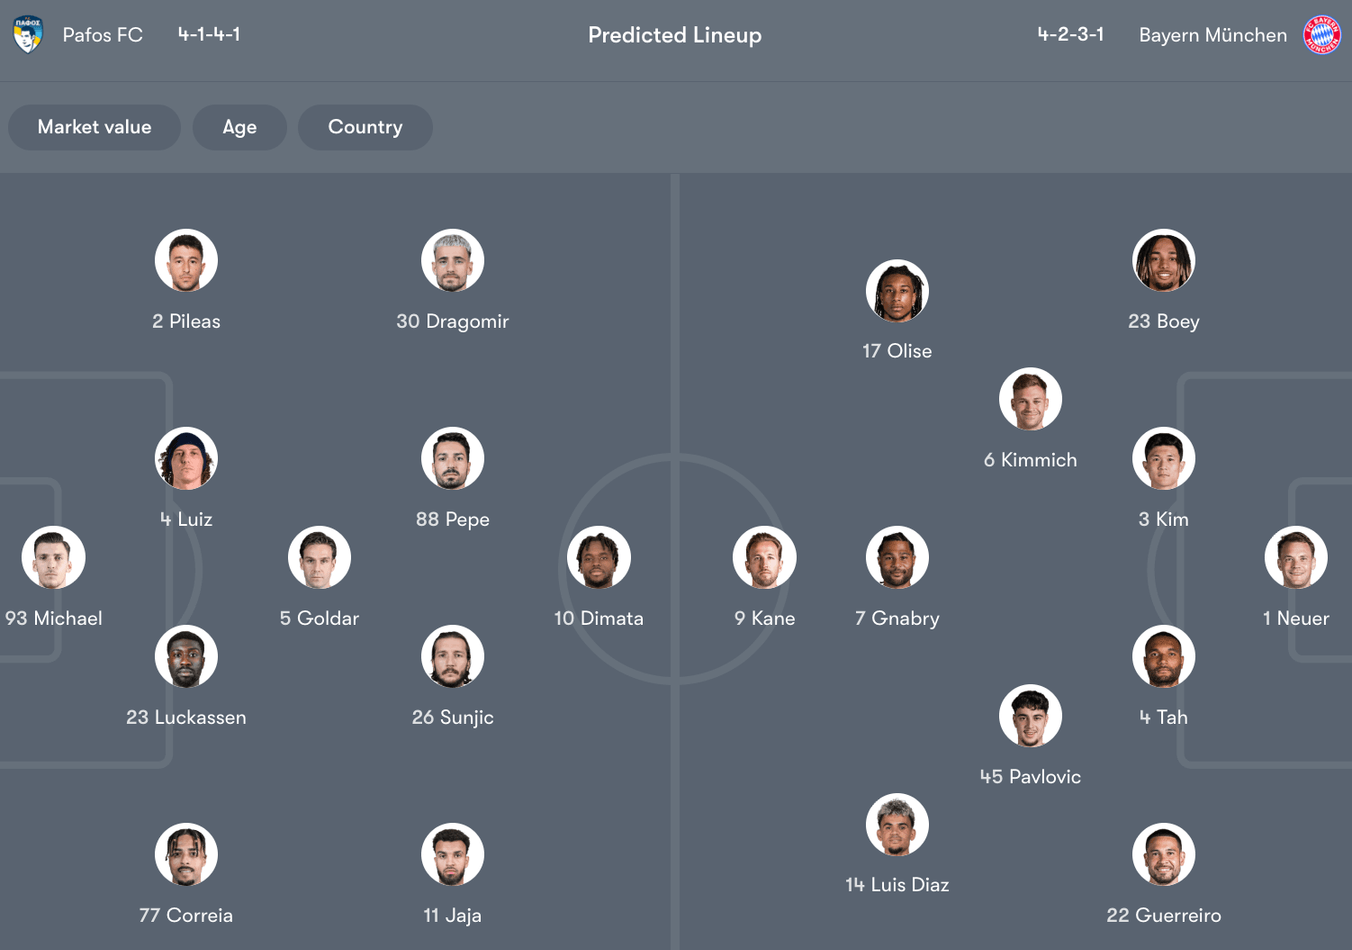The height and width of the screenshot is (950, 1352).
Task: Click Bayern 4-2-3-1 formation label
Action: [x=1070, y=35]
